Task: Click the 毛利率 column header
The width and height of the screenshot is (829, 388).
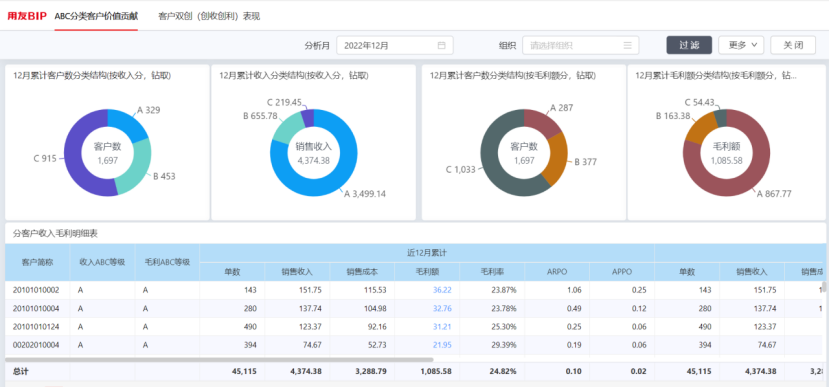Action: point(492,272)
